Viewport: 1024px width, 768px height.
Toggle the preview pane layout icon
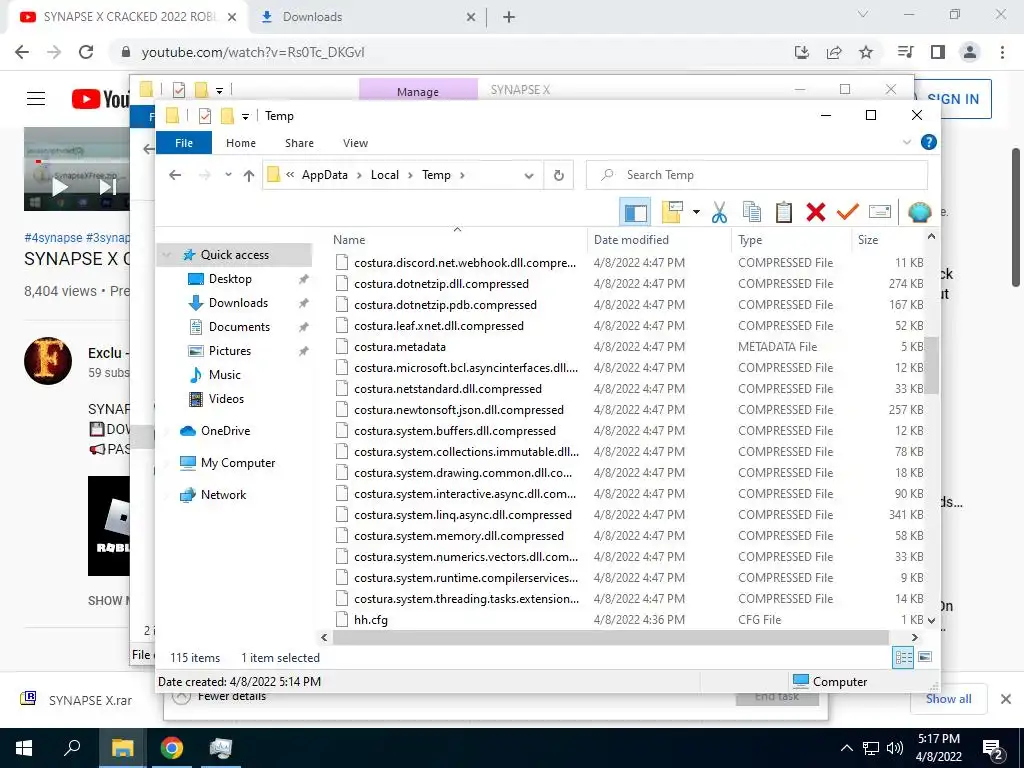635,212
